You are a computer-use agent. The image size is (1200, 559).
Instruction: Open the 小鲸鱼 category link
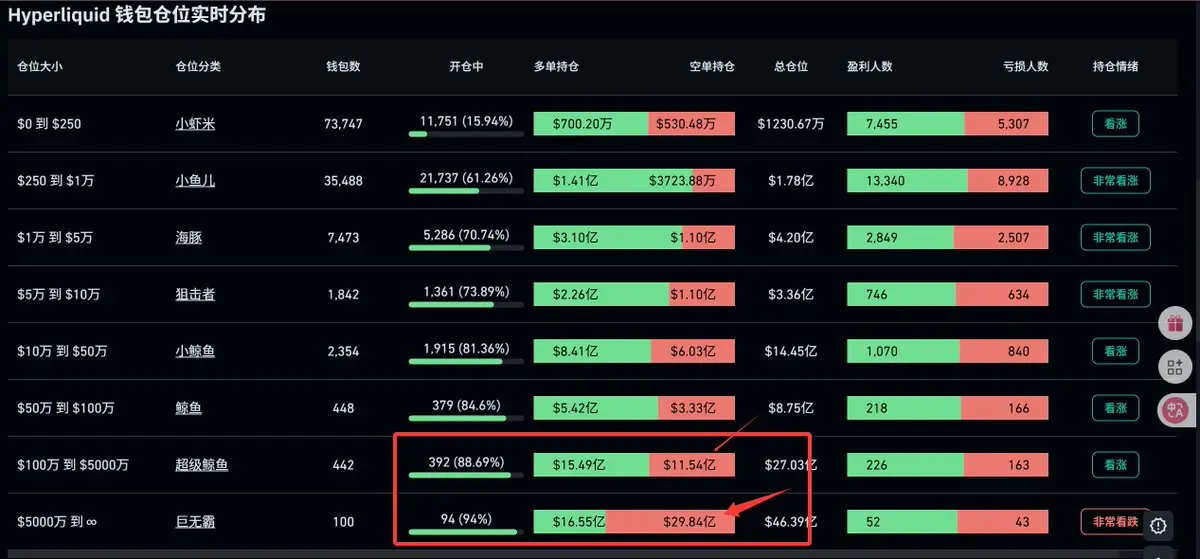click(195, 351)
